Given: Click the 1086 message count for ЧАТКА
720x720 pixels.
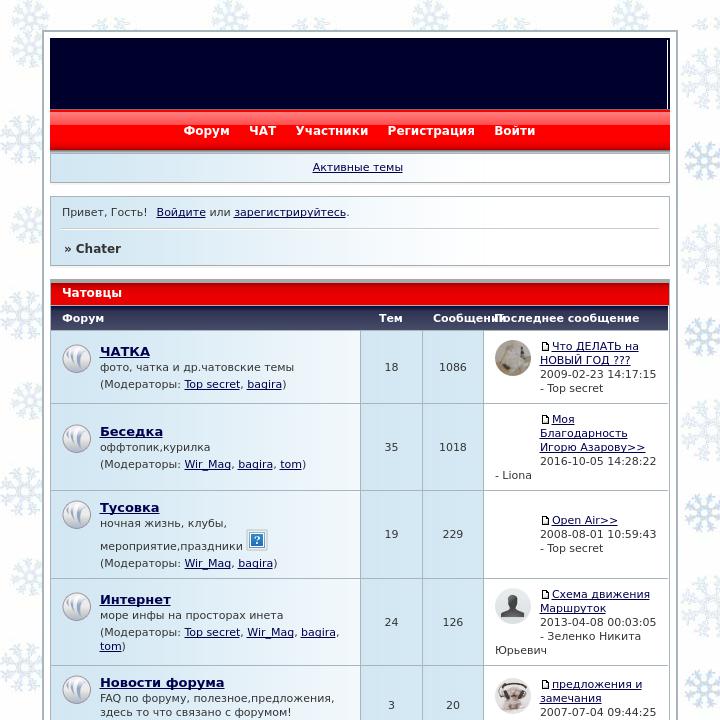Looking at the screenshot, I should click(453, 367).
